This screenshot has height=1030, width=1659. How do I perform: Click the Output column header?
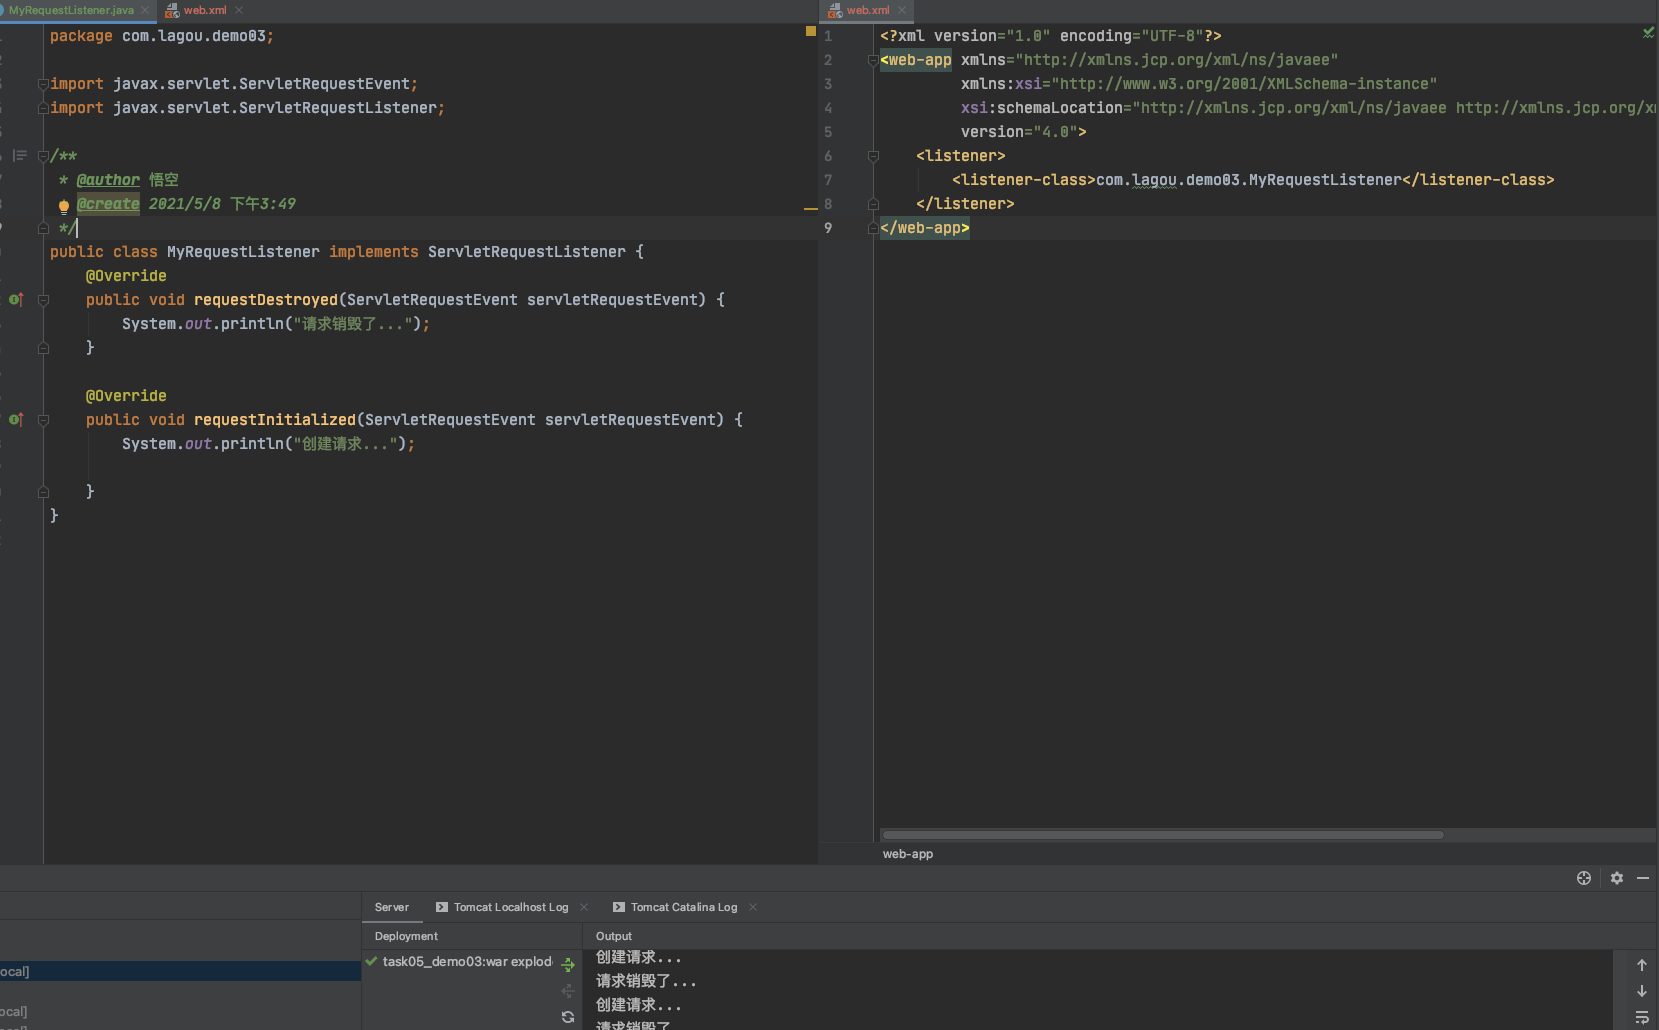(614, 936)
